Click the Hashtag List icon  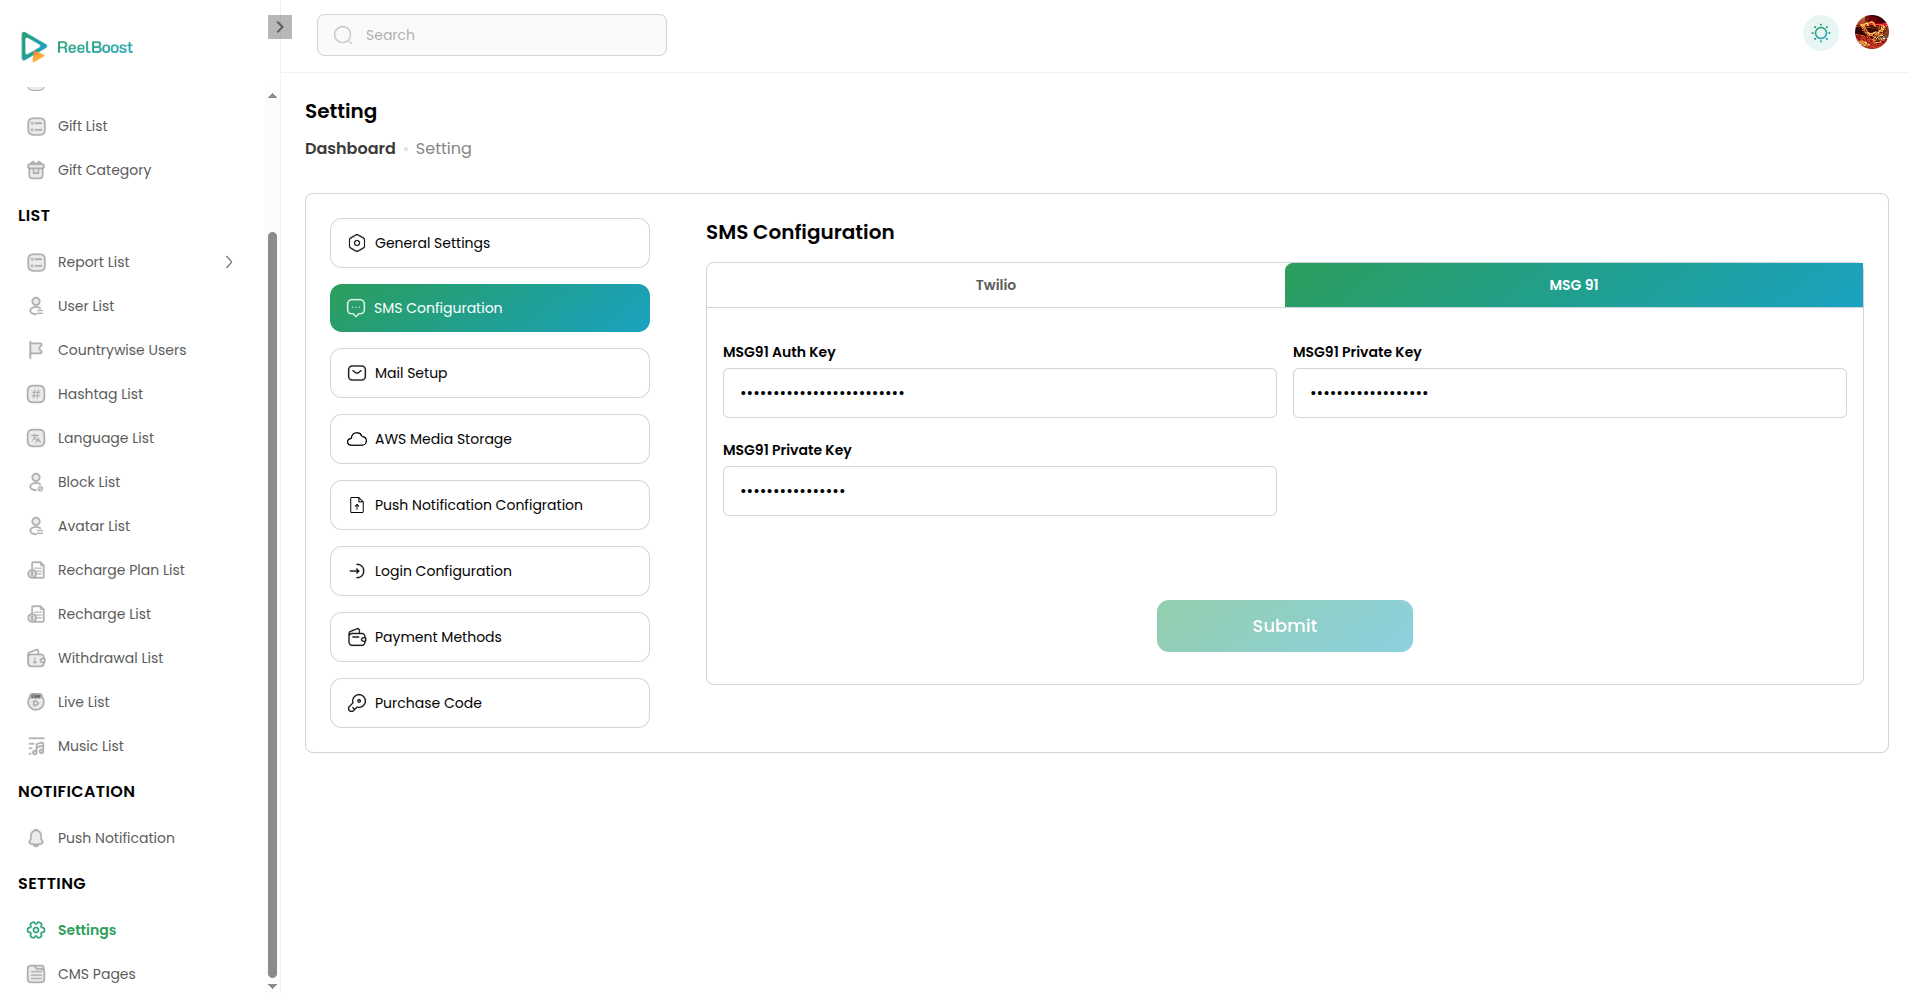(36, 394)
